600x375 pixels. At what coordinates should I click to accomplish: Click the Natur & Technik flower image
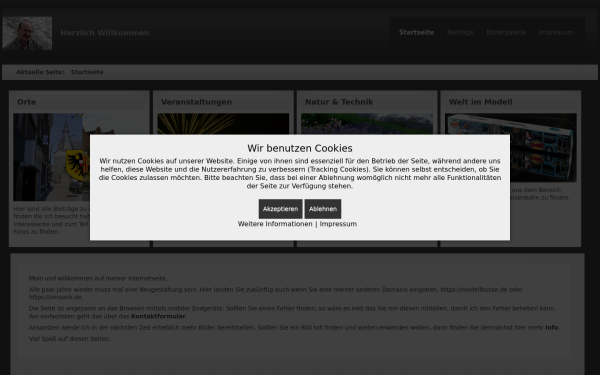[367, 124]
